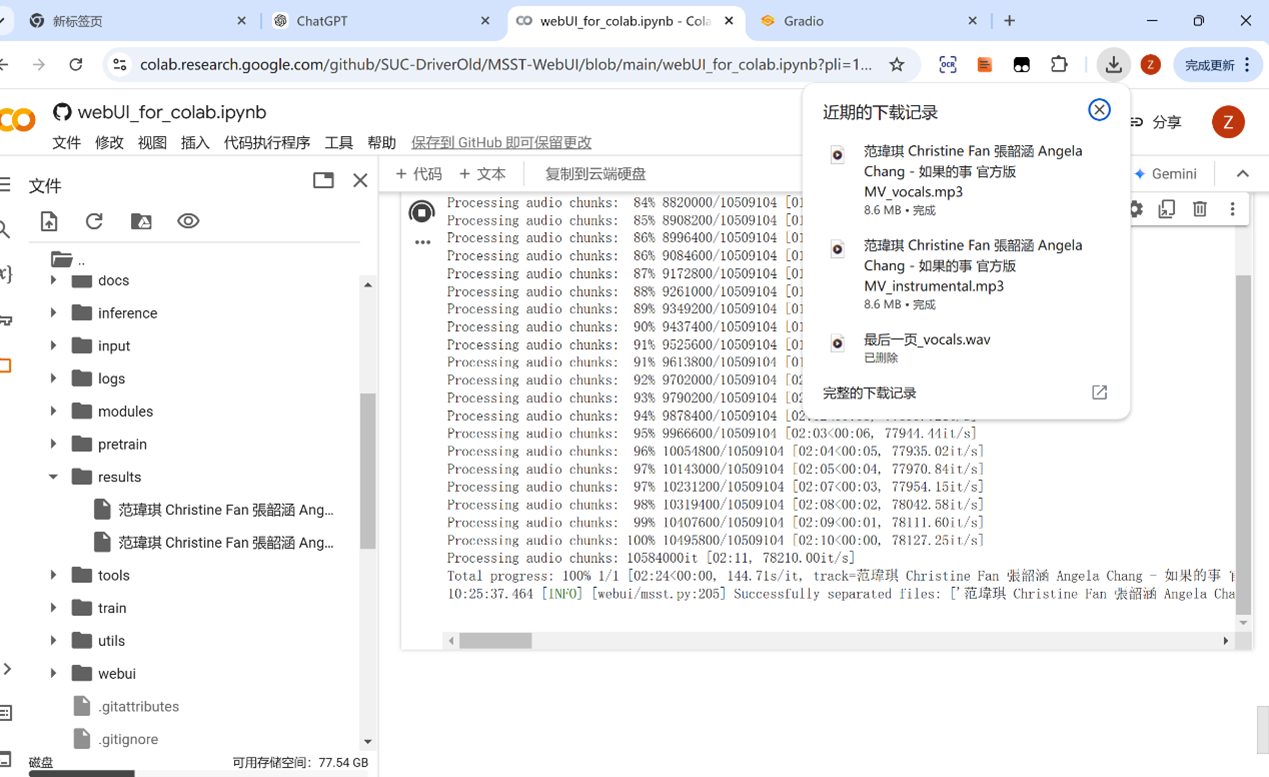
Task: Stop the running cell execution
Action: coord(422,212)
